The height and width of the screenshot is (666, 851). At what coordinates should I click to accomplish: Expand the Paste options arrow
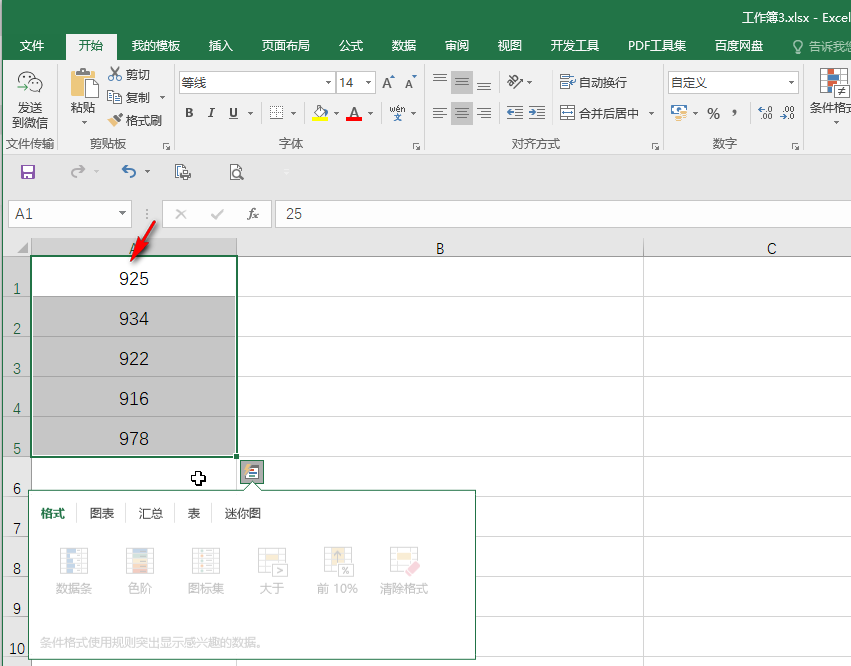(84, 123)
